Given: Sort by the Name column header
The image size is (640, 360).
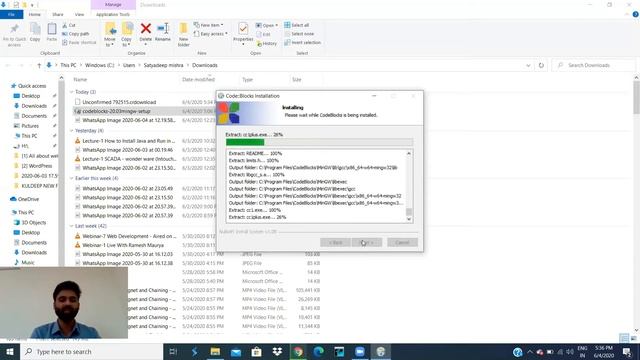Looking at the screenshot, I should point(80,80).
